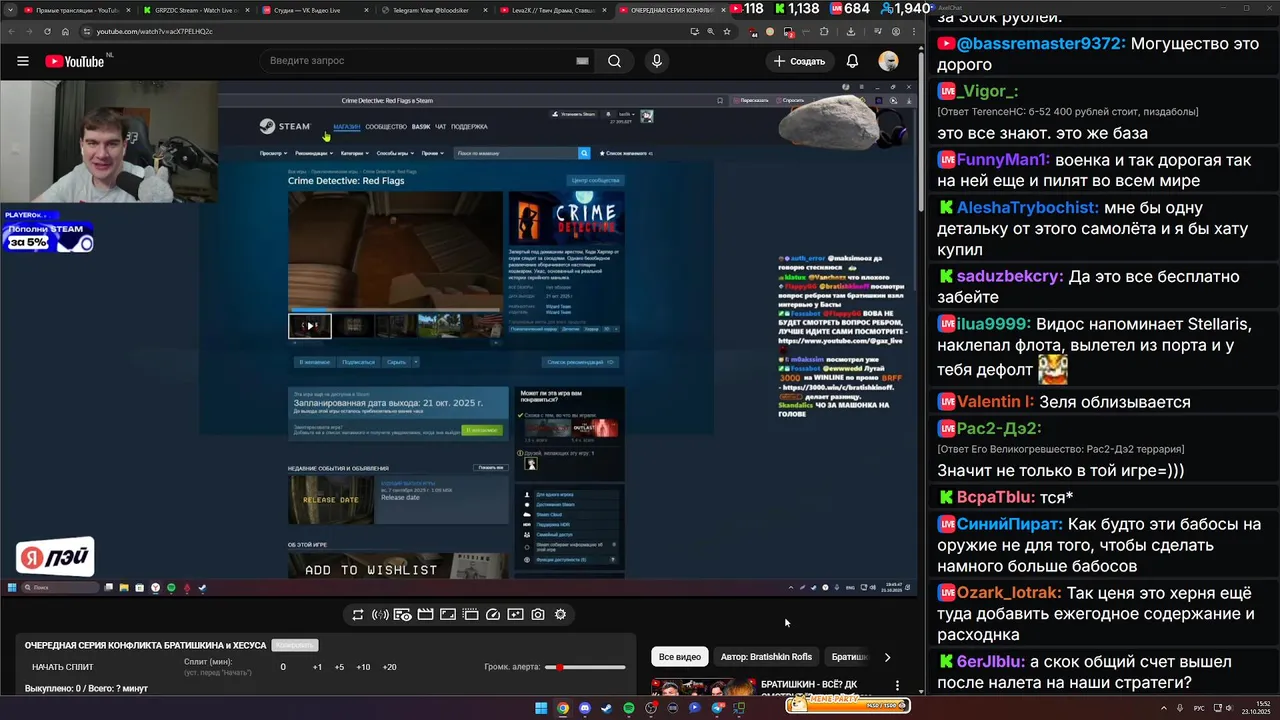
Task: Open zoom magnifier icon in address bar
Action: [711, 31]
